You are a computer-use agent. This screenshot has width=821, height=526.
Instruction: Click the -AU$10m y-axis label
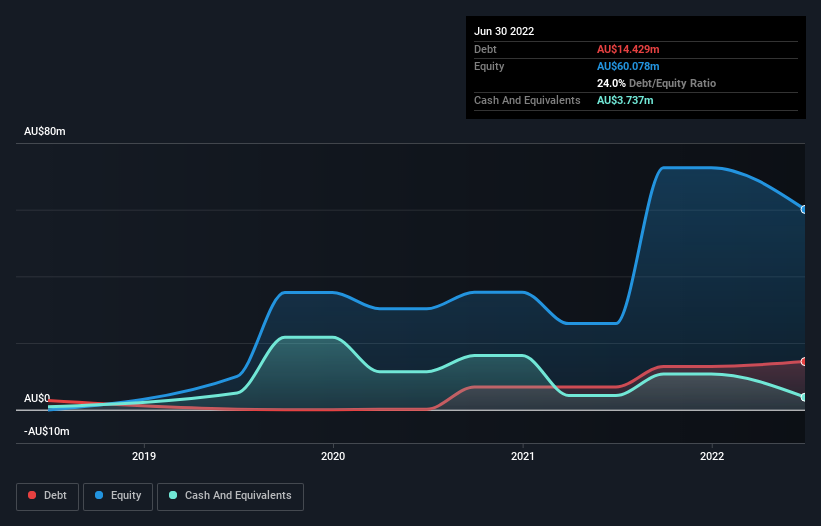click(47, 431)
